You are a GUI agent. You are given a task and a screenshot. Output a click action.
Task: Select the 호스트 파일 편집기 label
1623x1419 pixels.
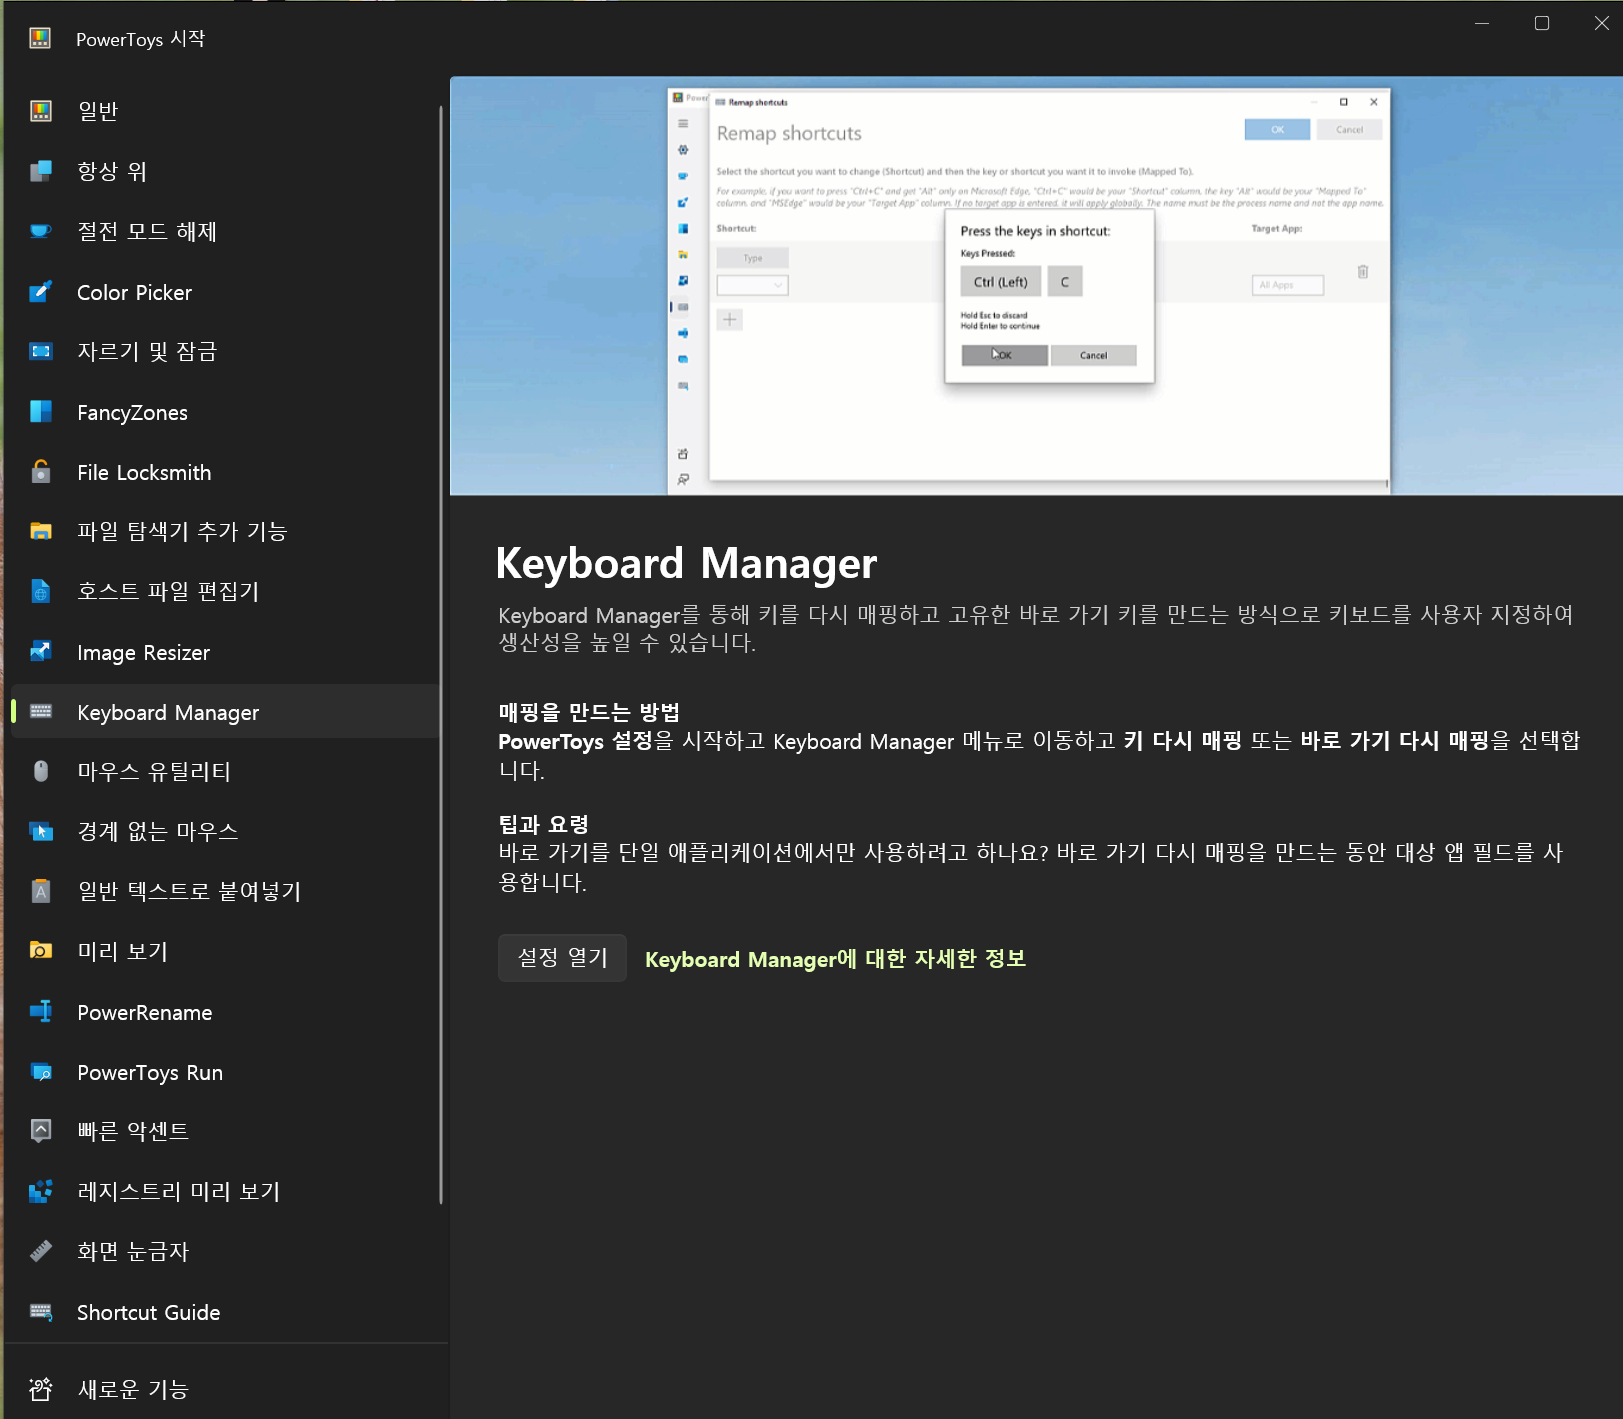[168, 591]
